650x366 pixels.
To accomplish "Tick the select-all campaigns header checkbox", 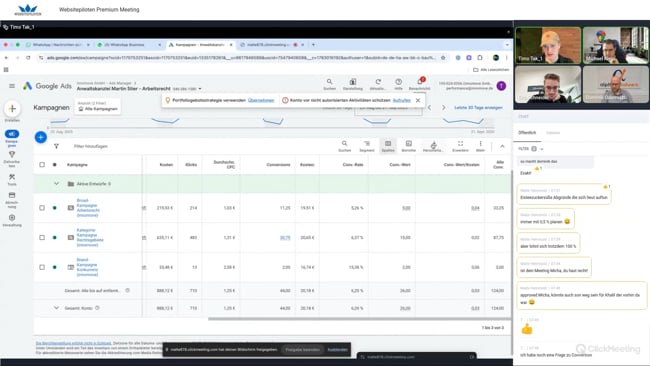I will pos(42,165).
